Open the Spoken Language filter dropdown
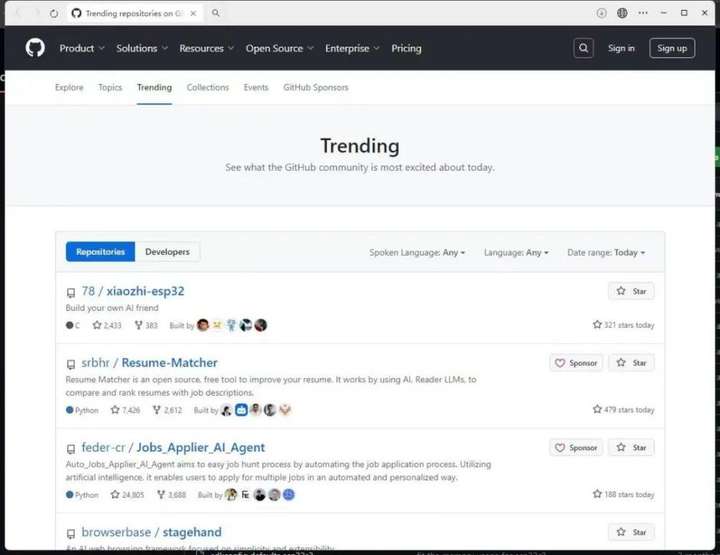 pyautogui.click(x=417, y=252)
